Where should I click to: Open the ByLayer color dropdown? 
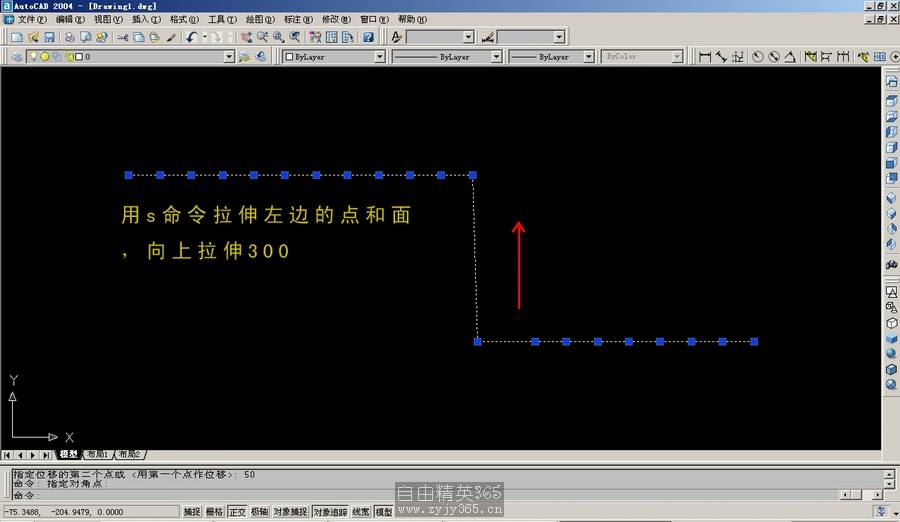pos(379,57)
